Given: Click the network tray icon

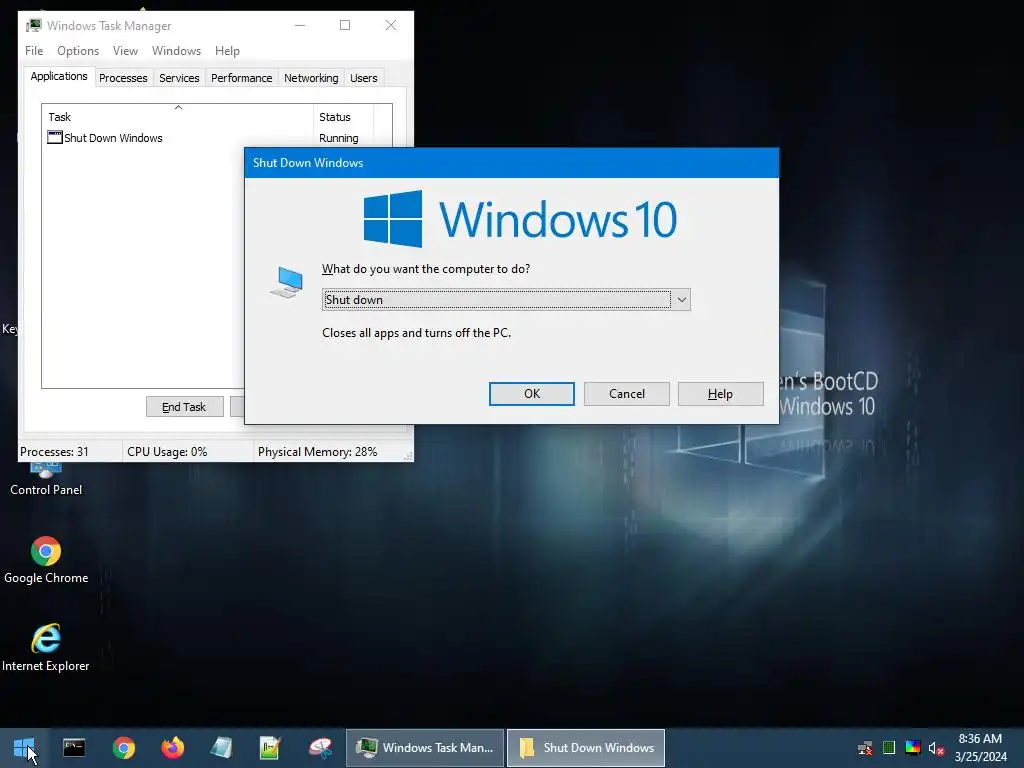Looking at the screenshot, I should coord(865,748).
